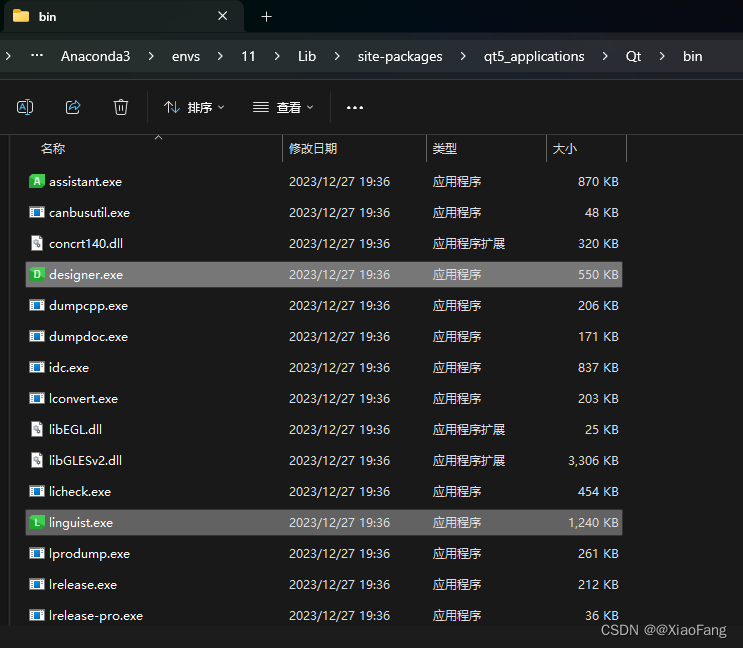Select the libEGL.dll file name

(x=75, y=430)
